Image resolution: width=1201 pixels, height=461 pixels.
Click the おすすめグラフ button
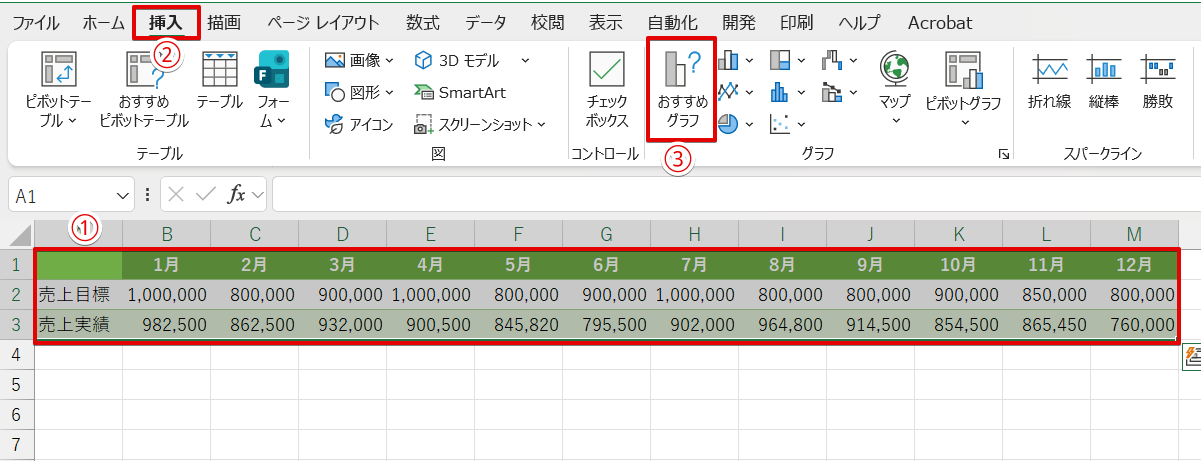(x=682, y=90)
